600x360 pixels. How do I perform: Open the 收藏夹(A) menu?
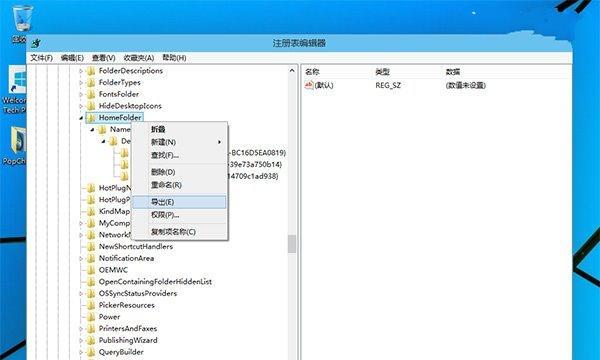pyautogui.click(x=139, y=58)
